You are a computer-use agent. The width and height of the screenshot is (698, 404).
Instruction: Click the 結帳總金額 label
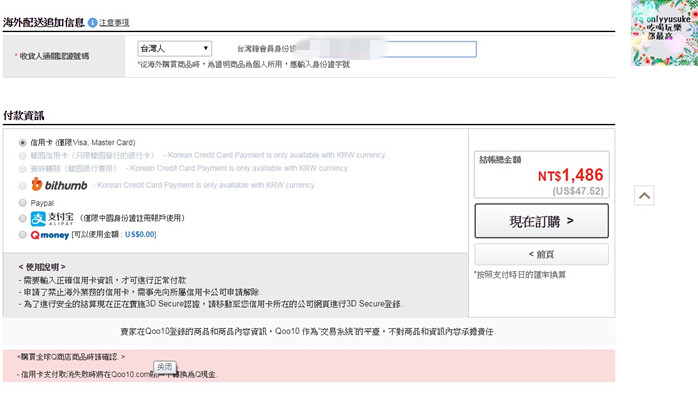click(500, 160)
